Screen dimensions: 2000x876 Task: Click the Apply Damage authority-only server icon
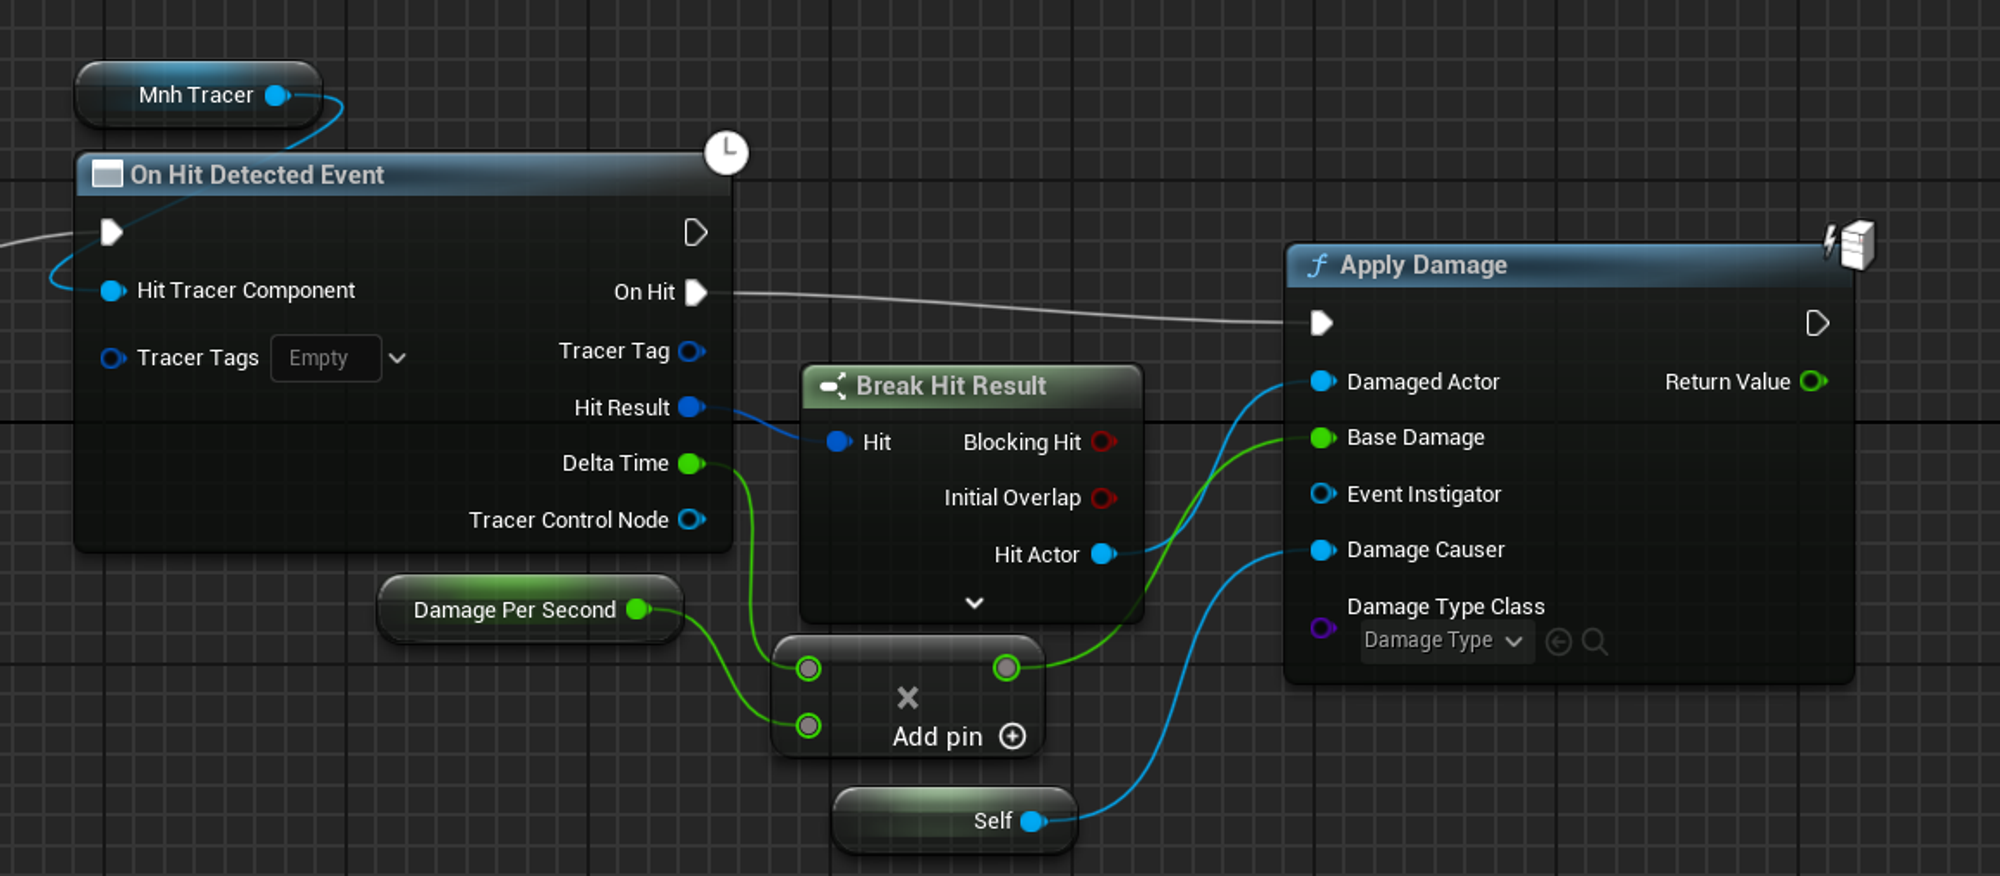point(1850,245)
